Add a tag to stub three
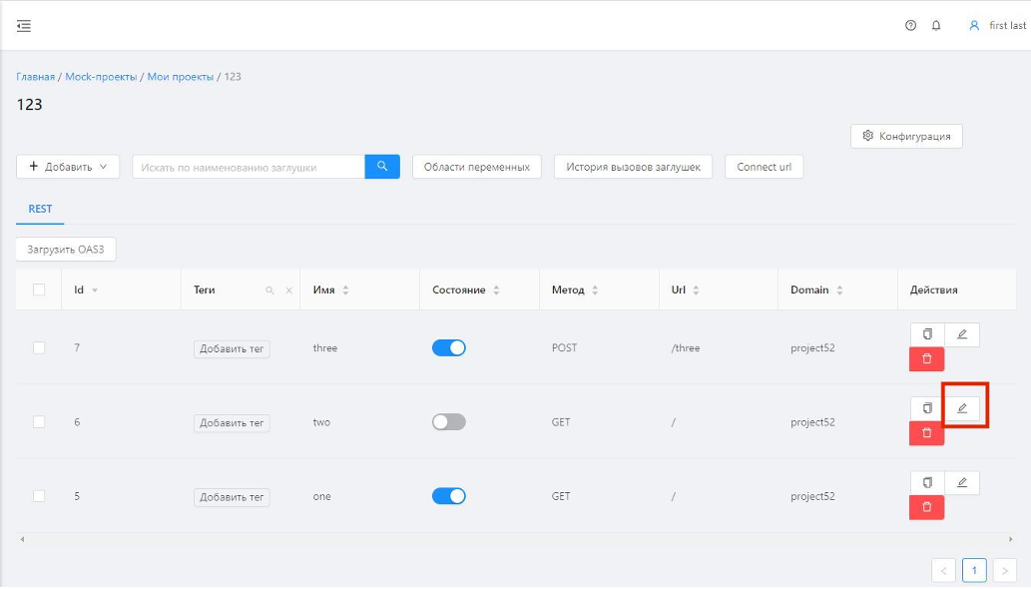 point(231,348)
